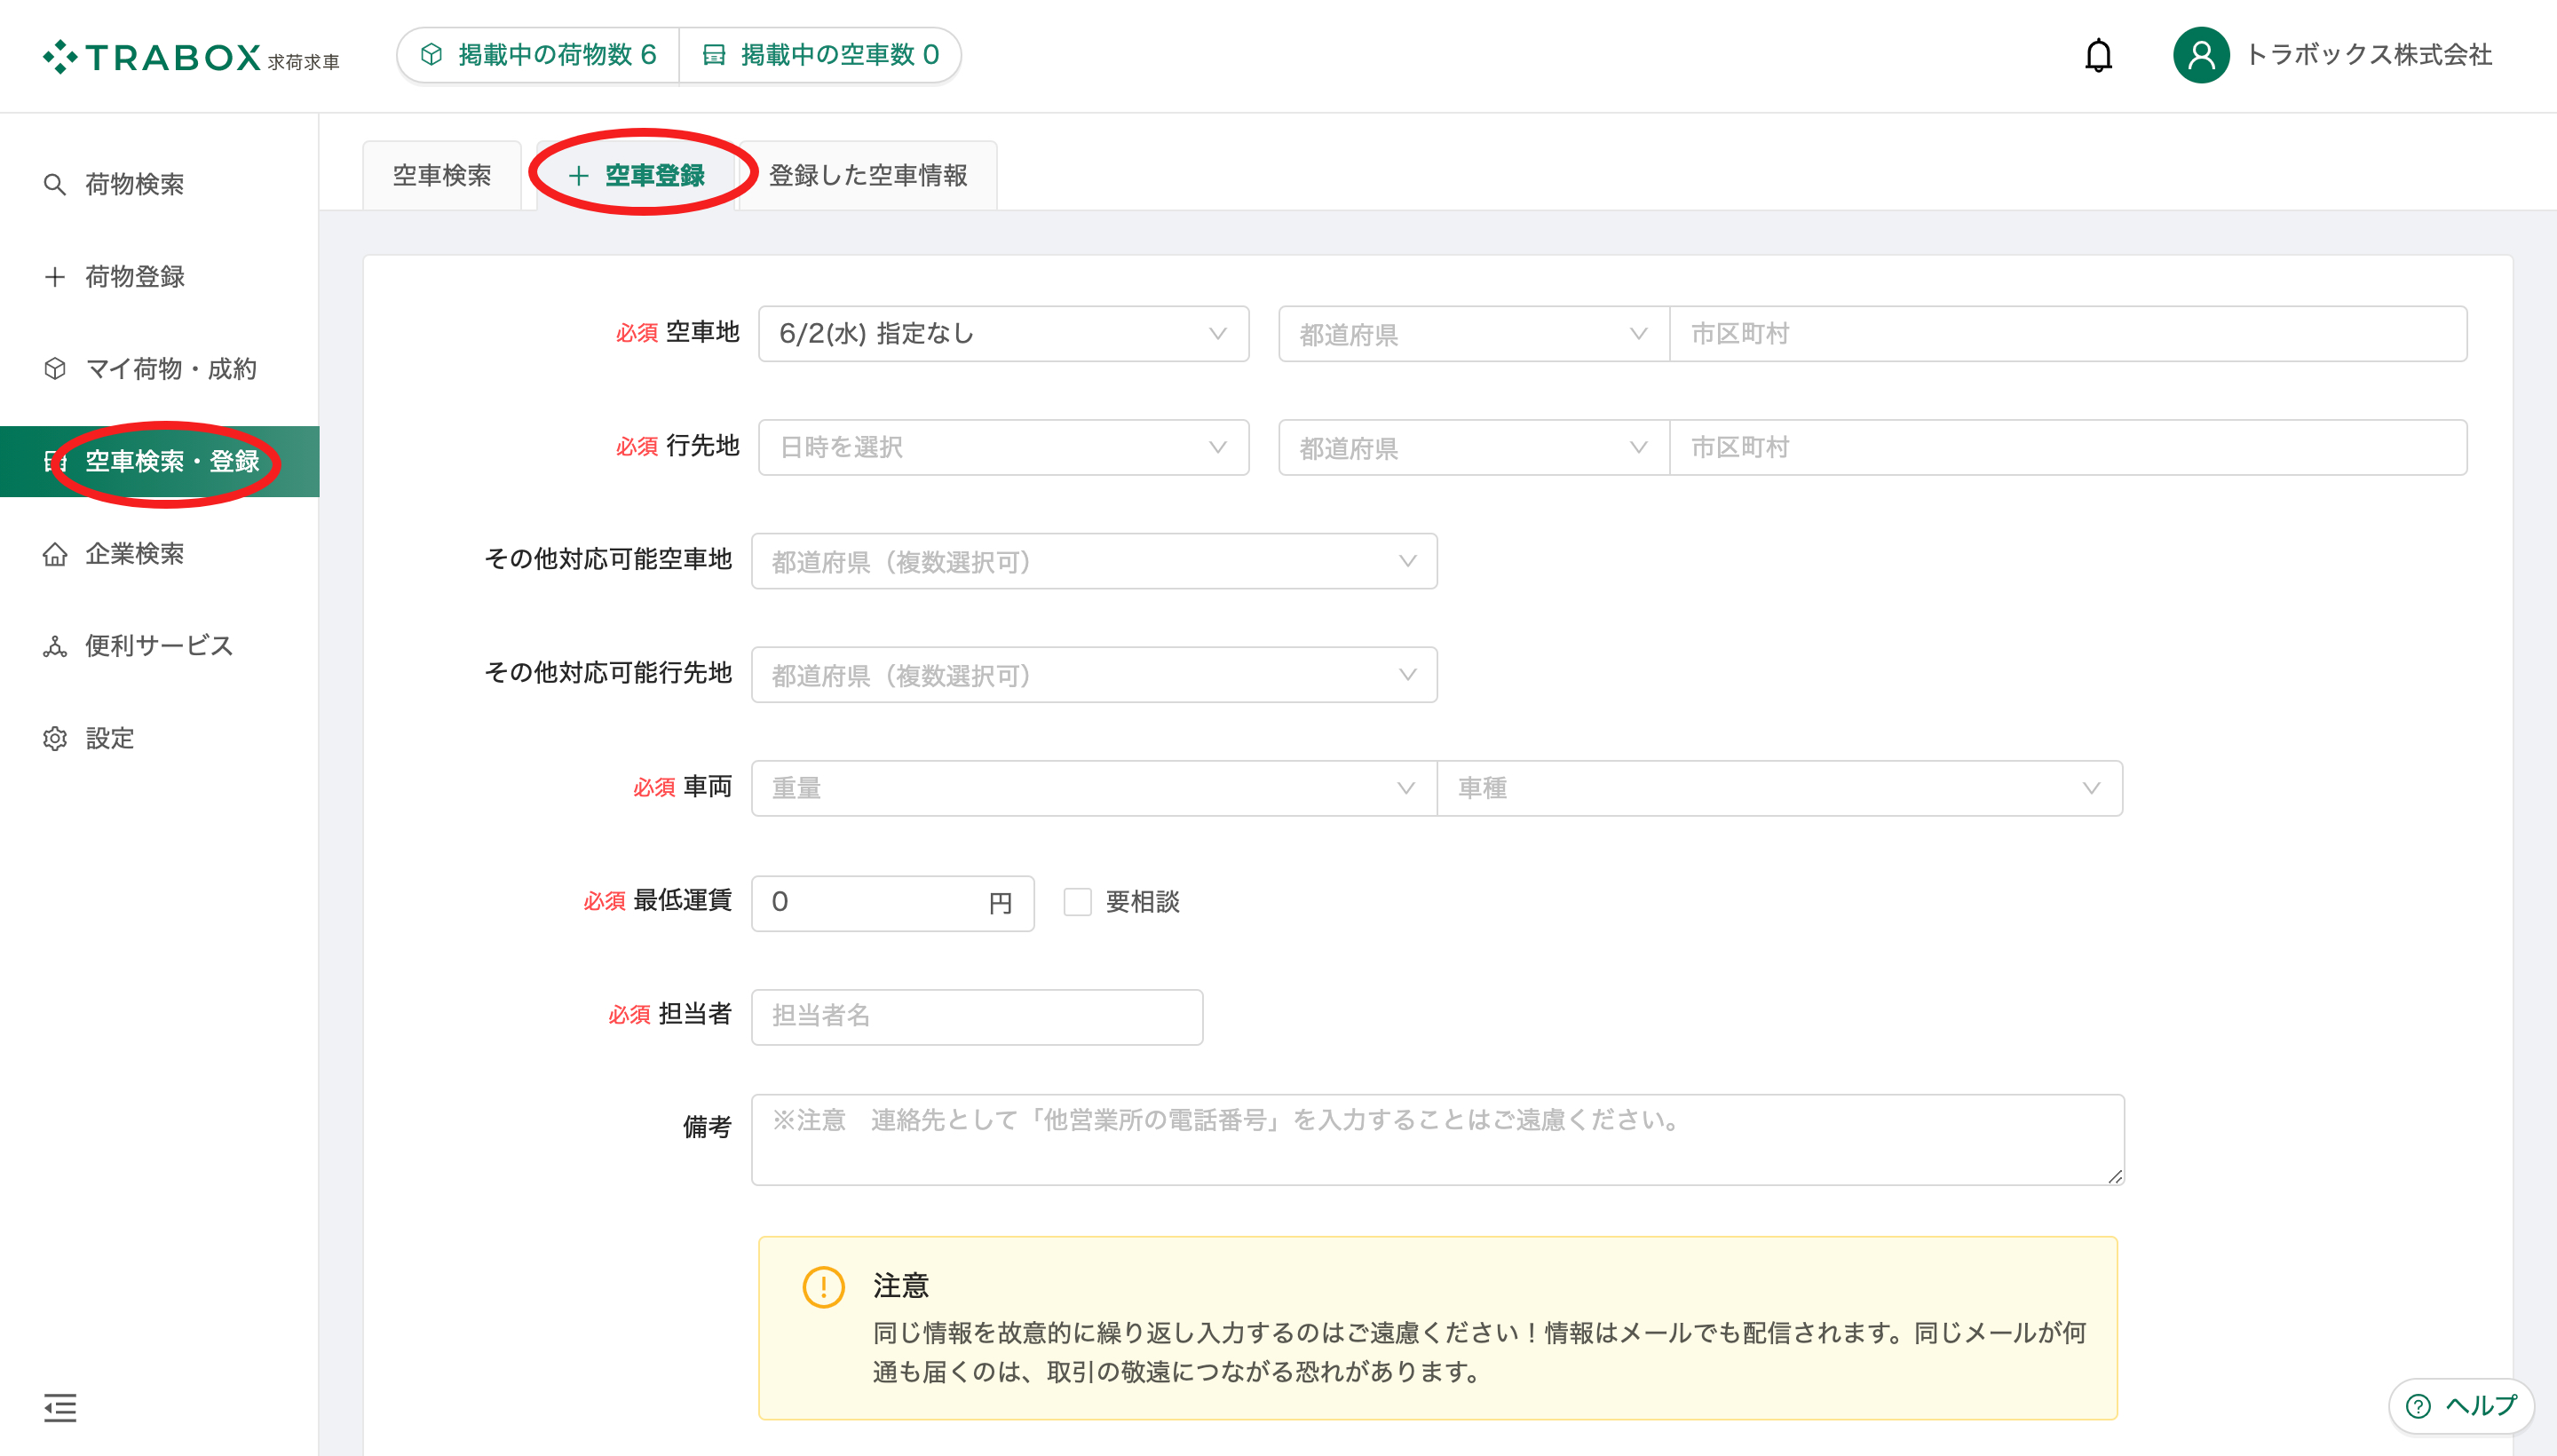
Task: Expand その他対応可能行先地 prefecture selector
Action: pyautogui.click(x=1094, y=675)
